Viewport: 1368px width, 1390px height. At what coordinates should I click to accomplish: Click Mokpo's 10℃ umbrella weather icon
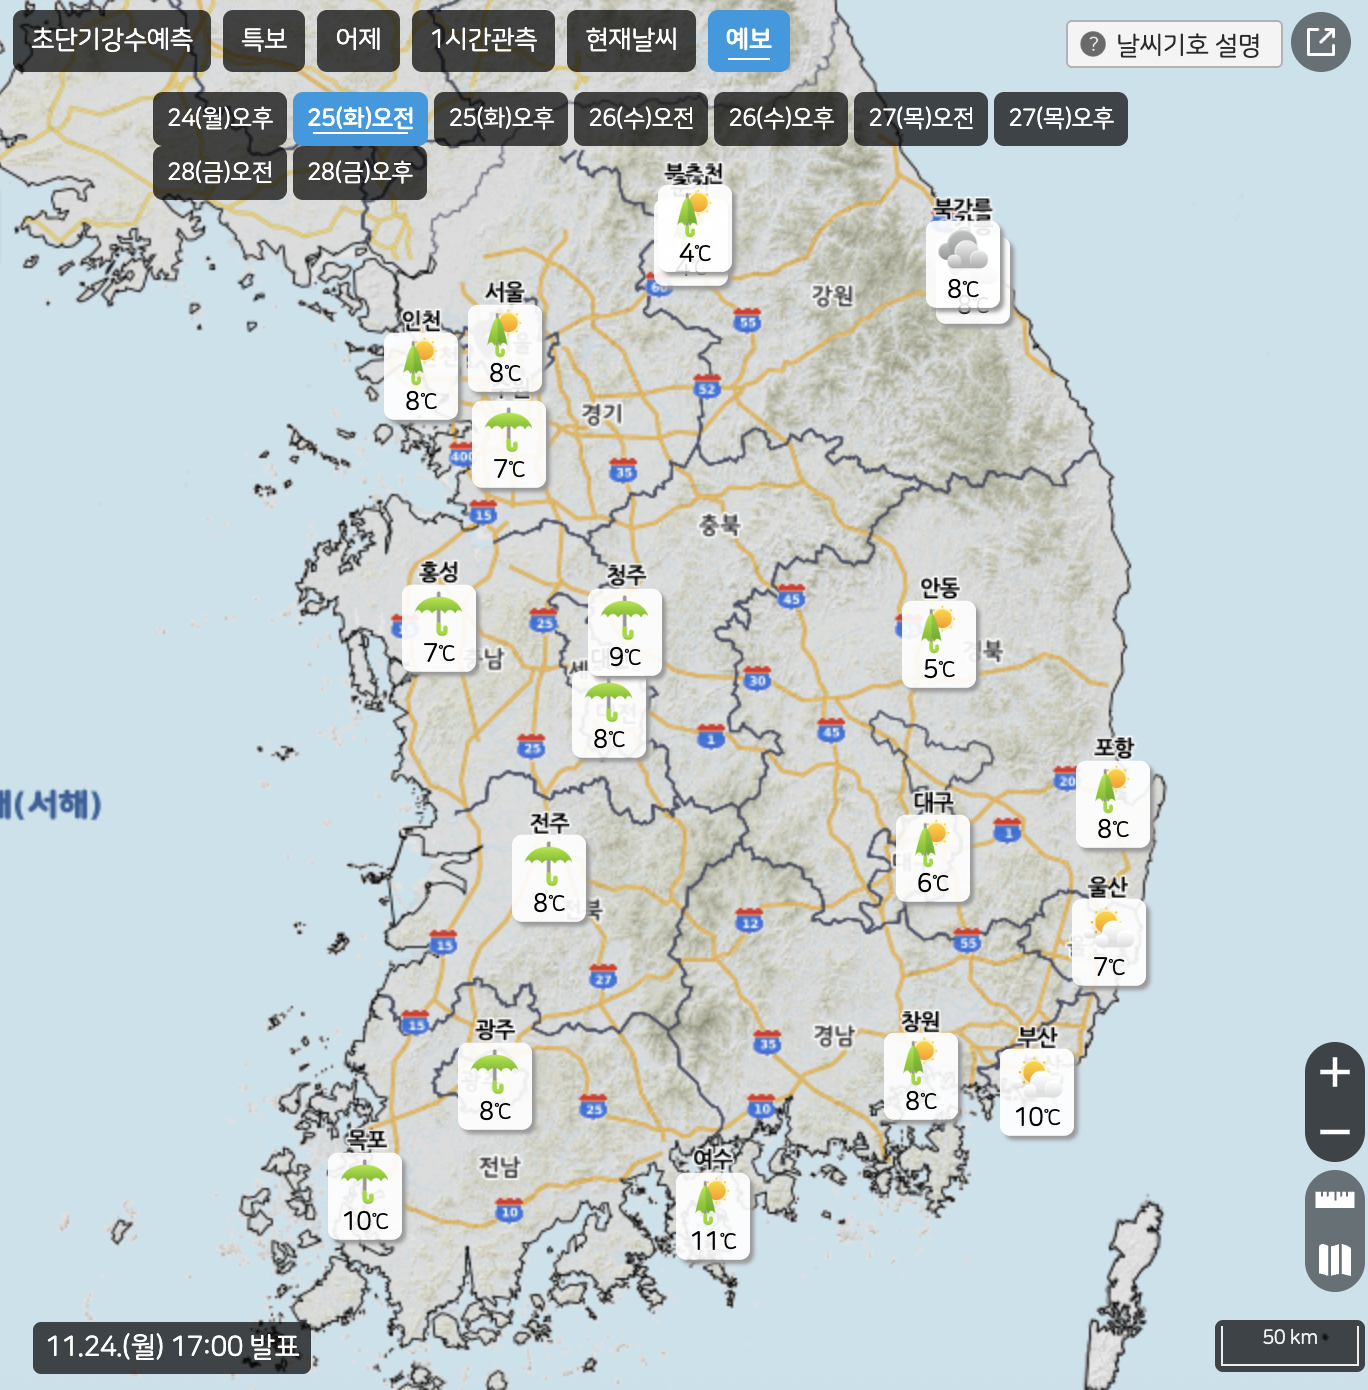click(365, 1196)
